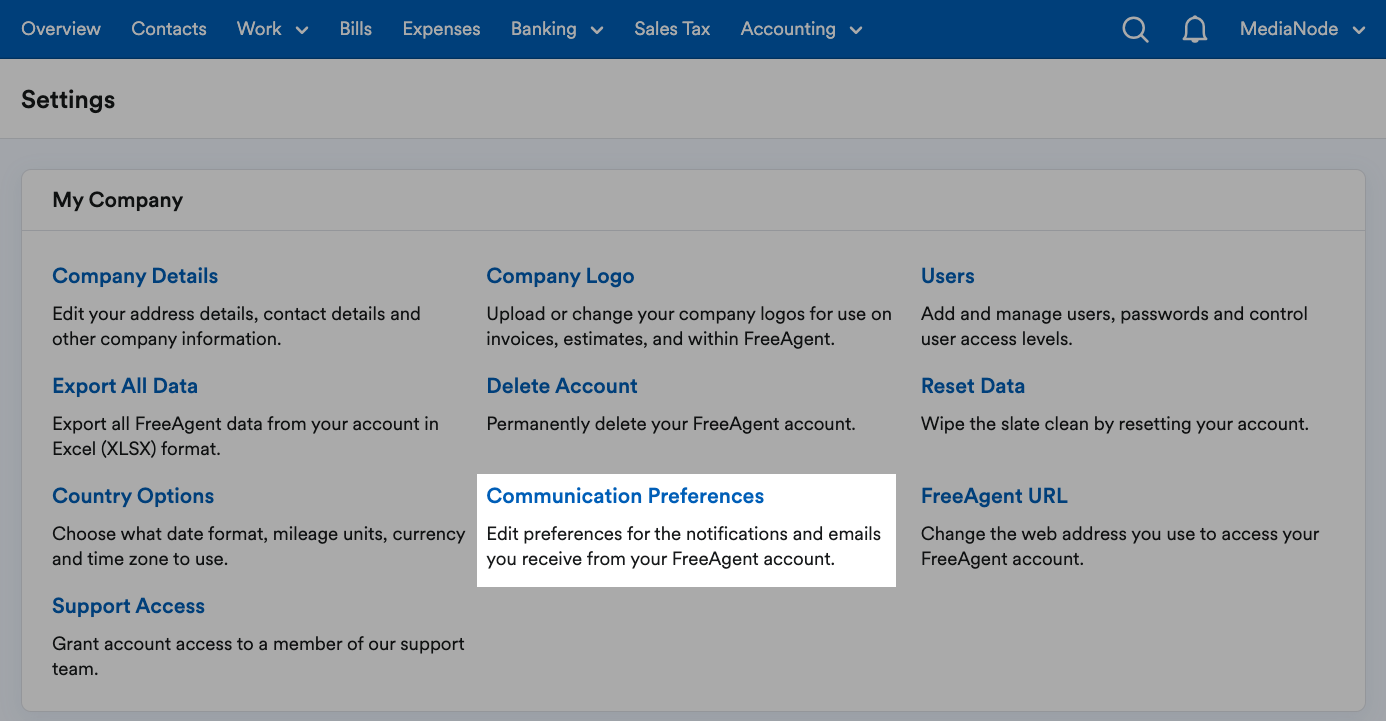
Task: Open the Country Options link
Action: pos(133,496)
